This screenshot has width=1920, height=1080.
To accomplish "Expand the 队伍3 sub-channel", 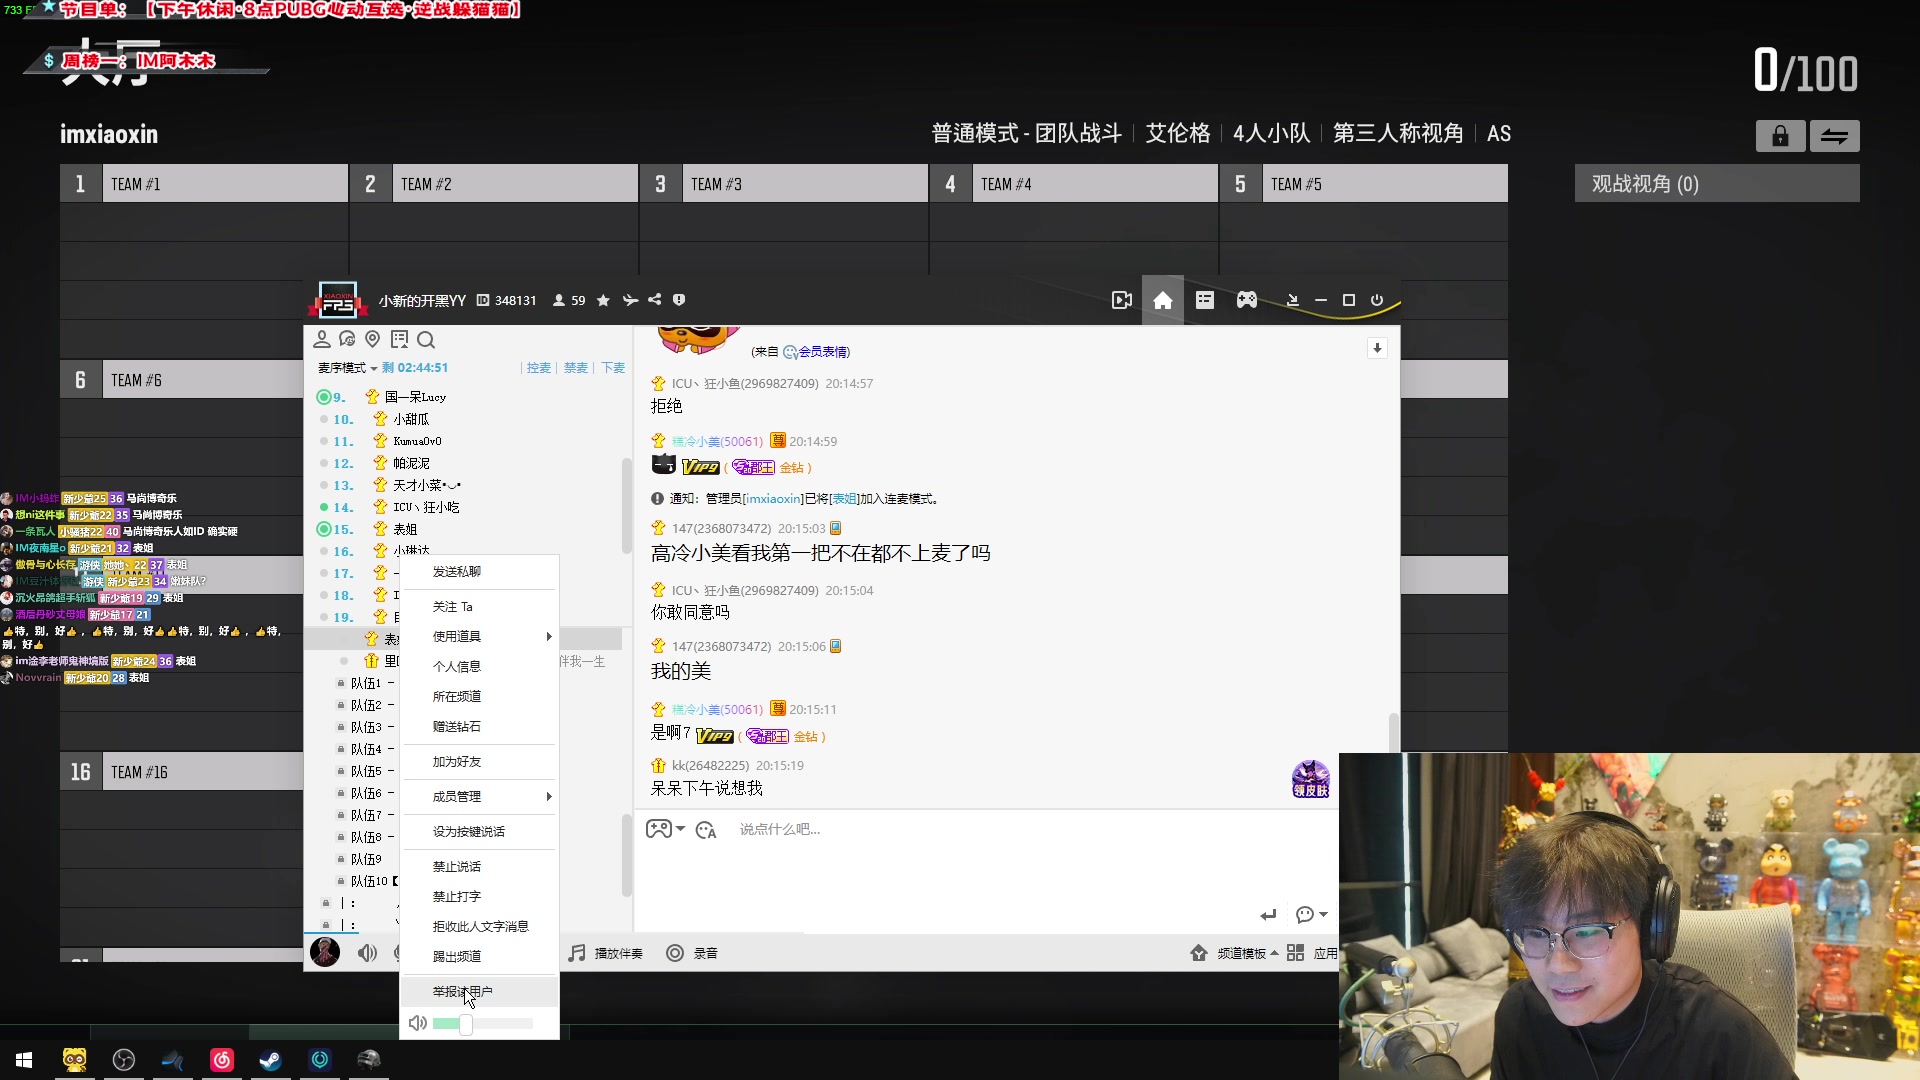I will [366, 727].
